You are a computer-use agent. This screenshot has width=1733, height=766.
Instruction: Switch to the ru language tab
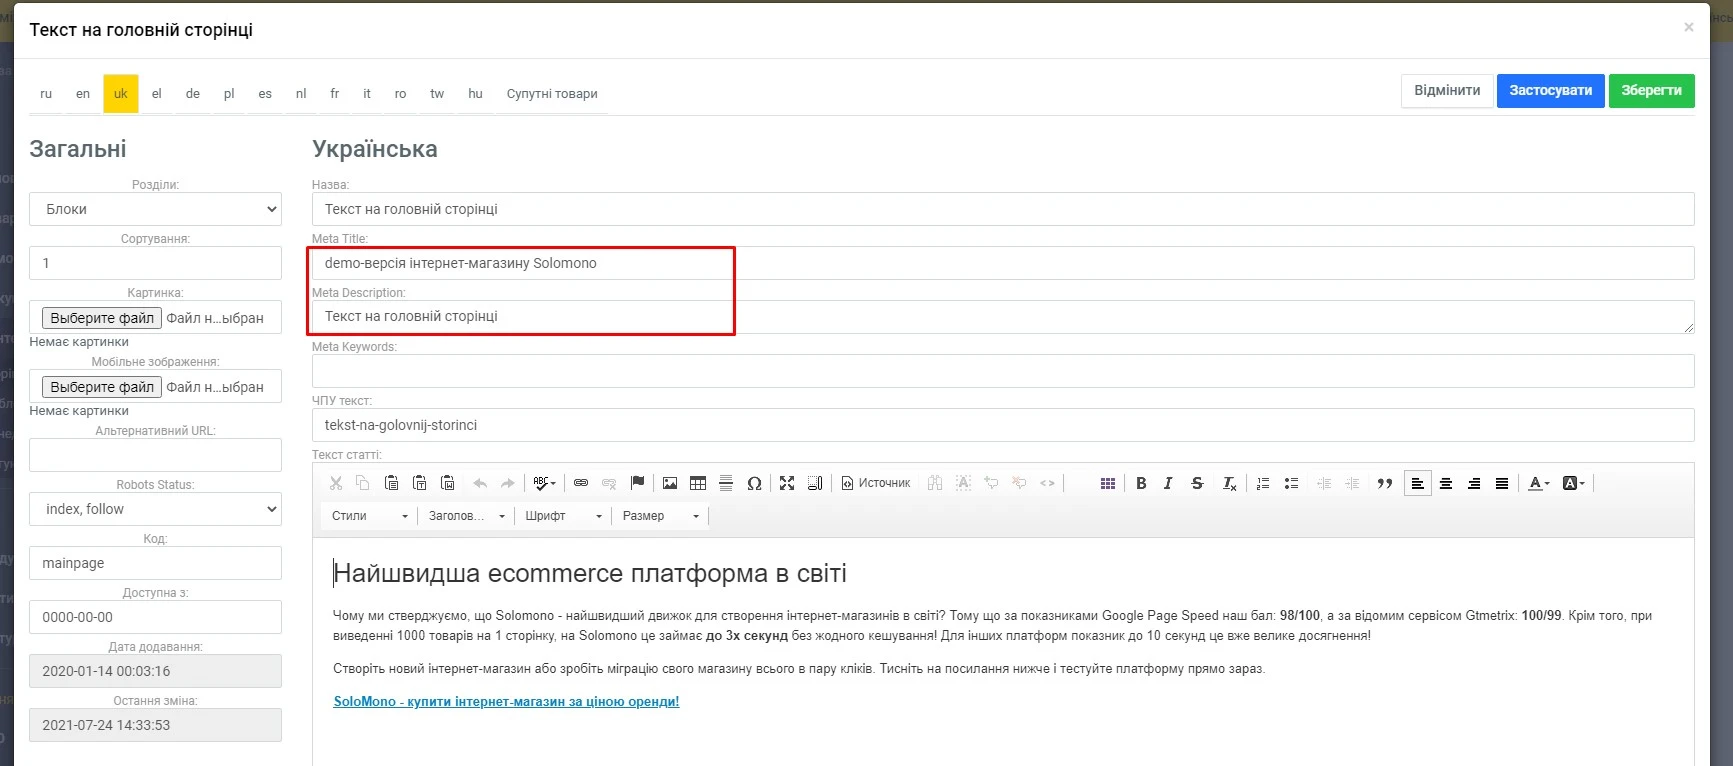[46, 94]
